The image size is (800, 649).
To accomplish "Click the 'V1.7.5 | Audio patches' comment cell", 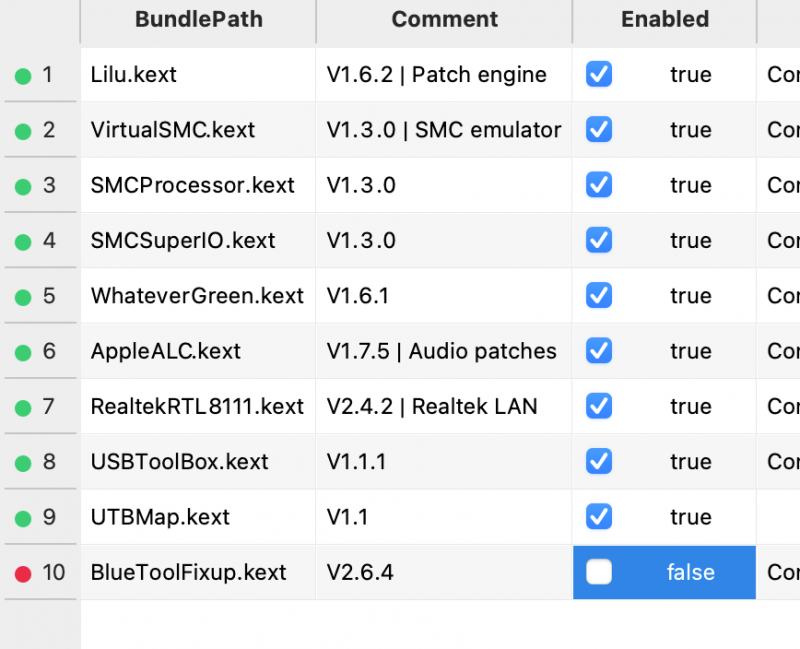I will click(444, 351).
